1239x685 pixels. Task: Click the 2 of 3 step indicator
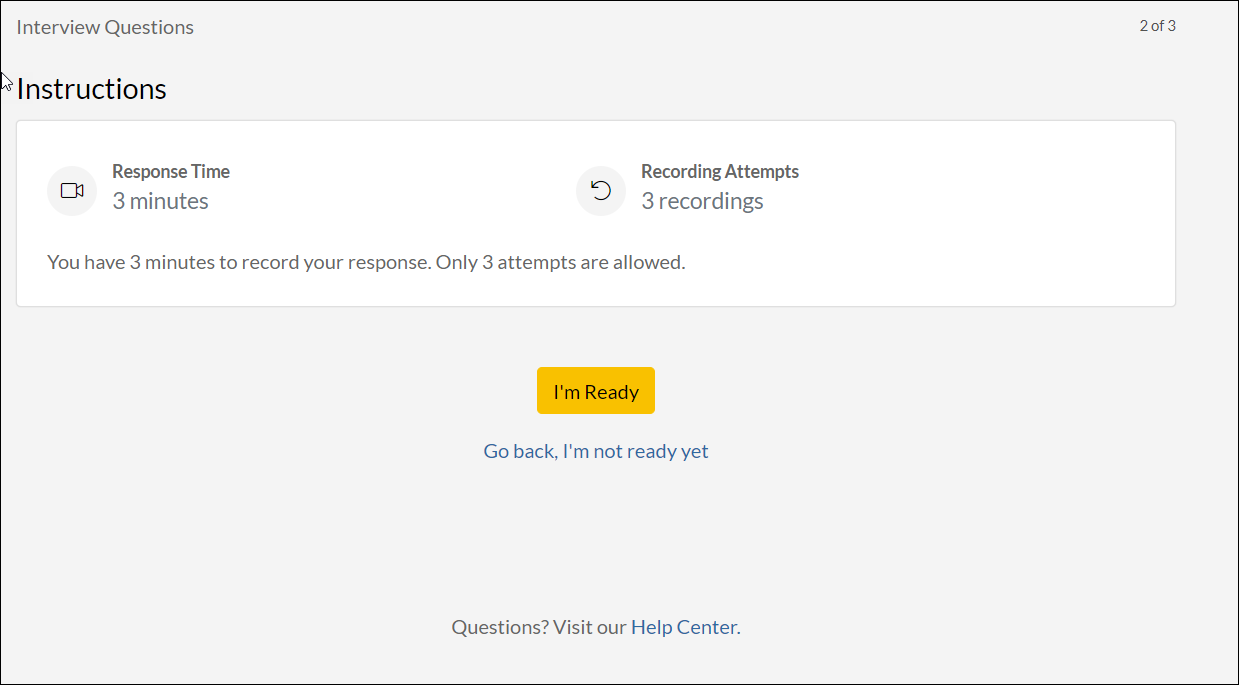[1157, 26]
